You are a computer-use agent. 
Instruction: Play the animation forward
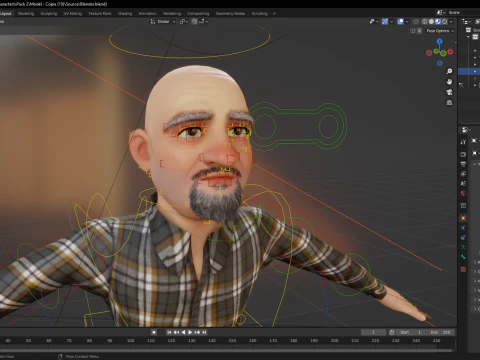click(190, 332)
